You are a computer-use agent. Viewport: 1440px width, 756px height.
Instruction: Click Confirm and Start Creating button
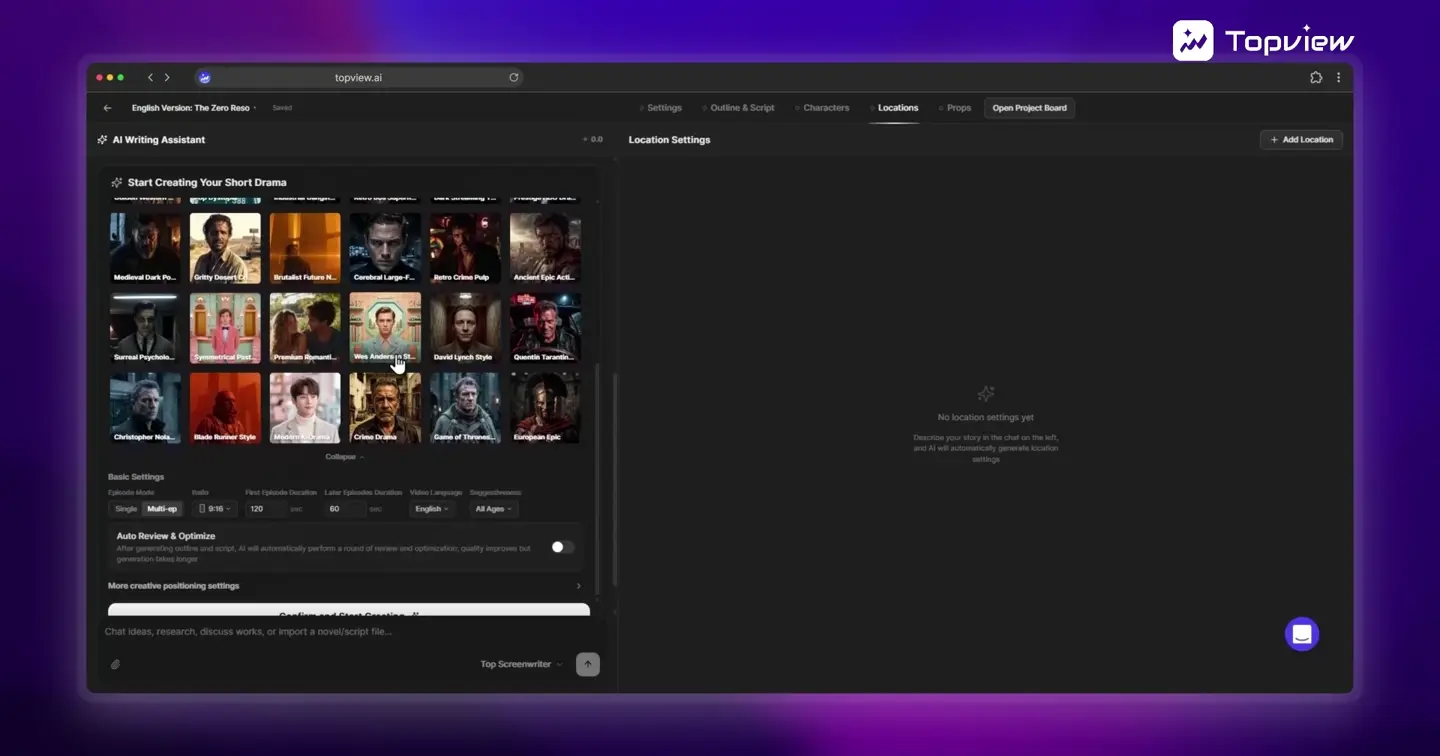tap(349, 609)
